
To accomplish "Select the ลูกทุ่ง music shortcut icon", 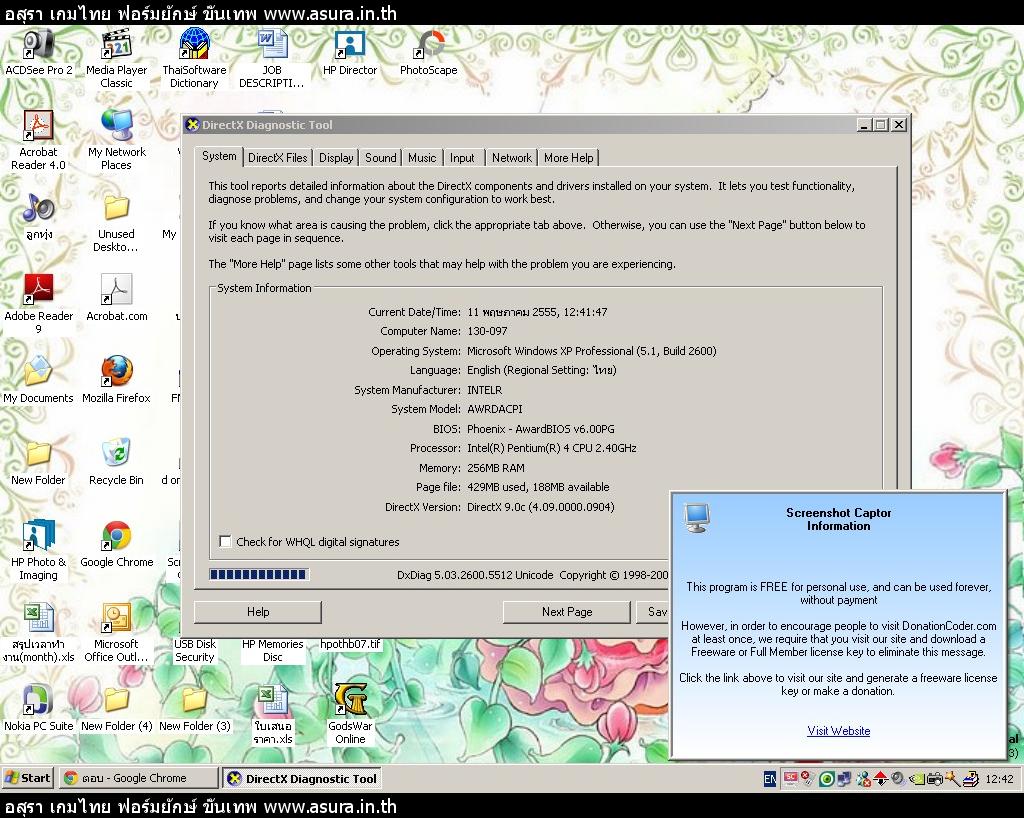I will click(x=39, y=217).
